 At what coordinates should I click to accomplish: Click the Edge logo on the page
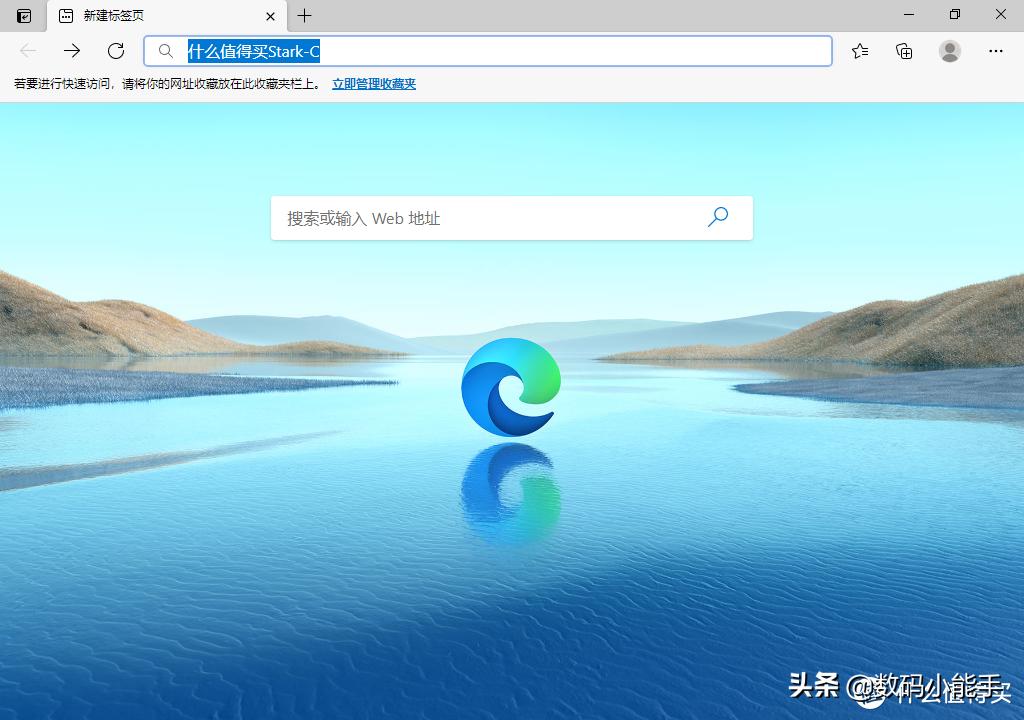tap(510, 385)
